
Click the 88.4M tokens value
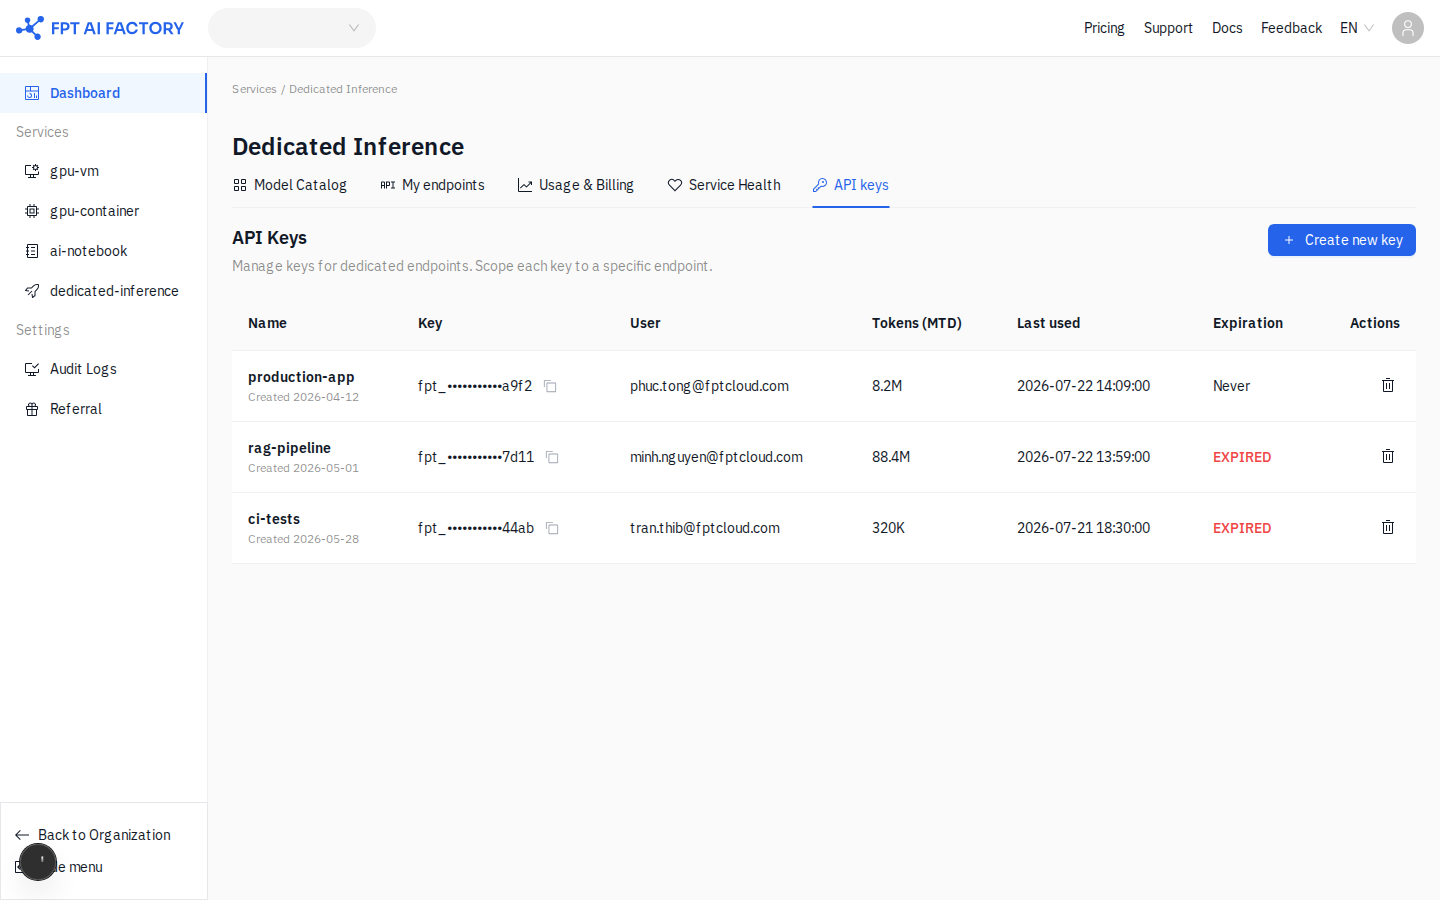pyautogui.click(x=891, y=457)
